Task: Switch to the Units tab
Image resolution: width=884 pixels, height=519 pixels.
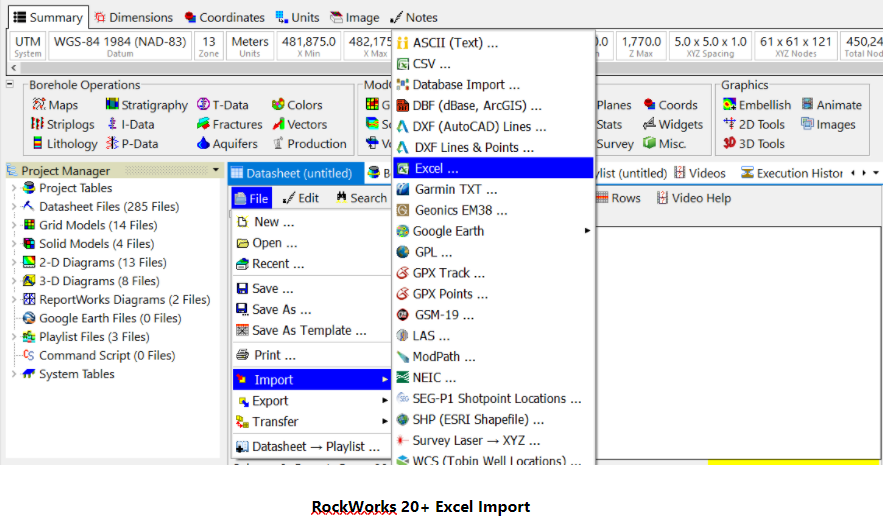Action: click(x=297, y=17)
